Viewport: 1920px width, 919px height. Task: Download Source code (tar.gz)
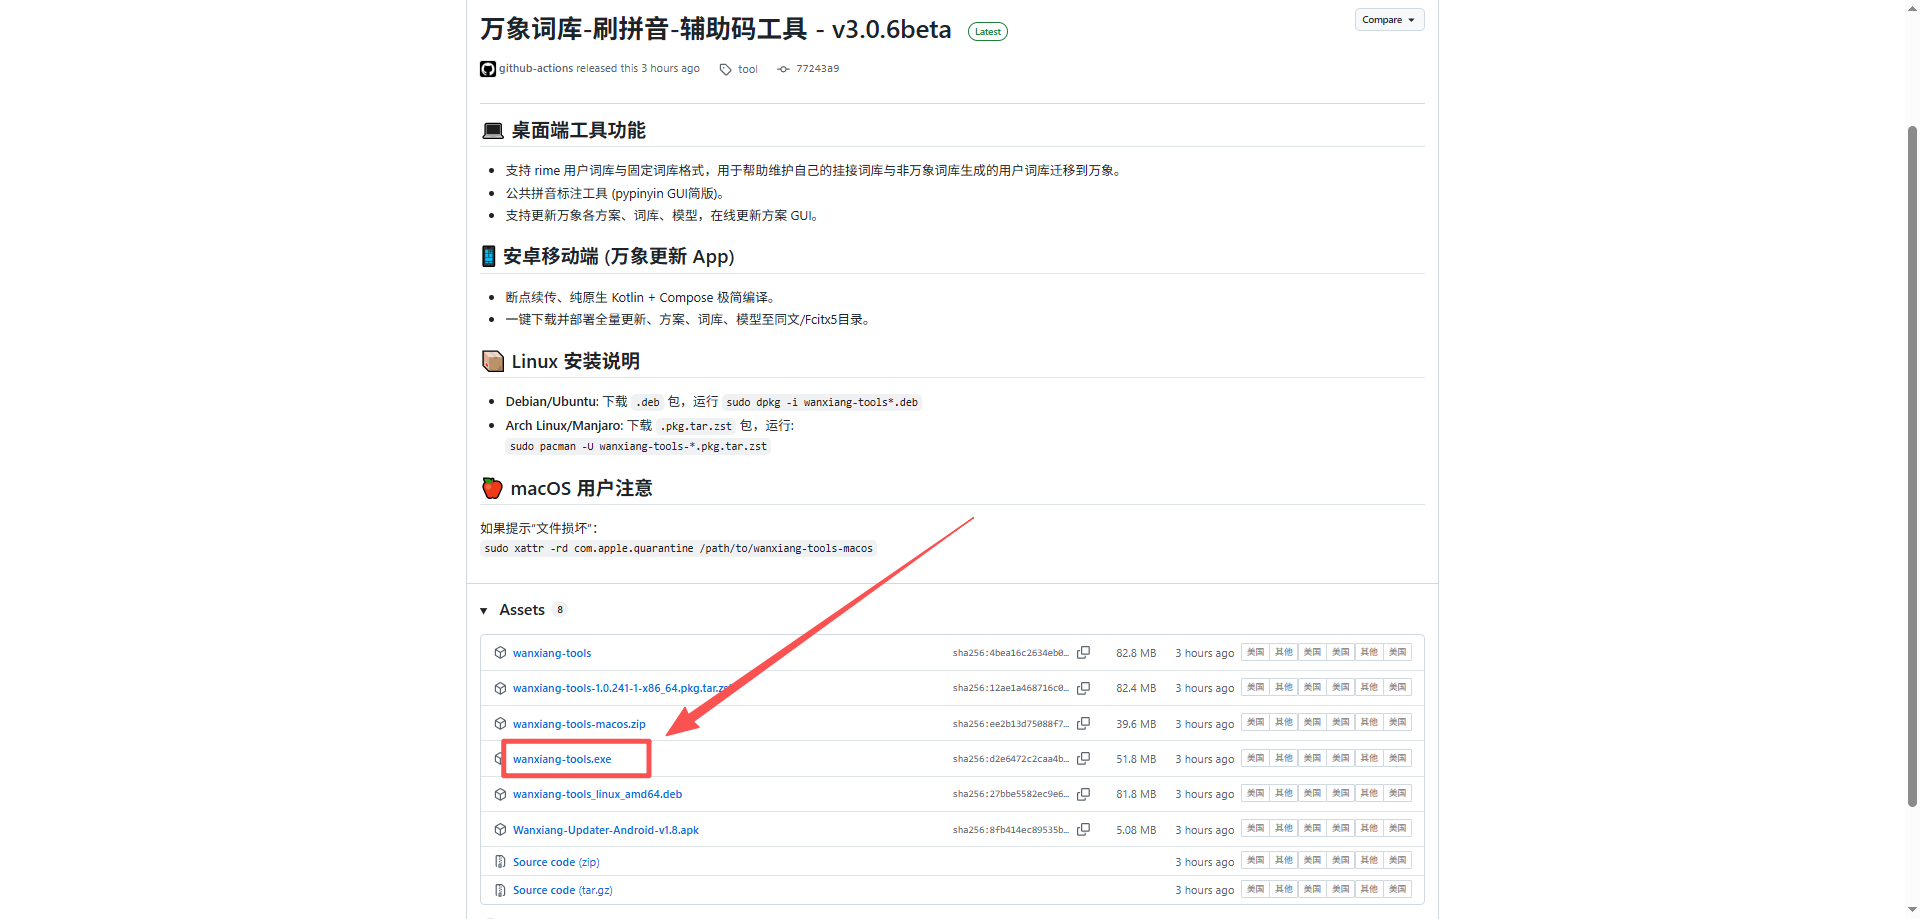click(x=562, y=890)
